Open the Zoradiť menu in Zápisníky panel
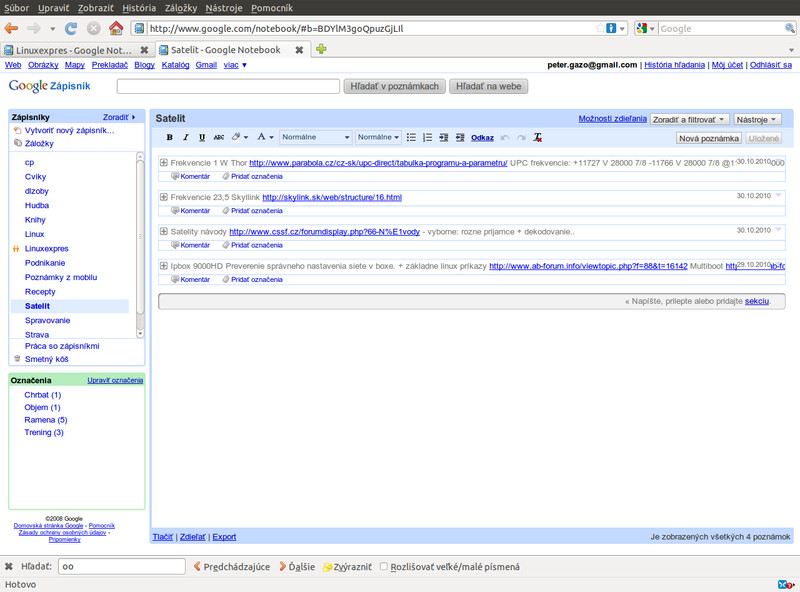Screen dimensions: 800x592 [x=119, y=117]
